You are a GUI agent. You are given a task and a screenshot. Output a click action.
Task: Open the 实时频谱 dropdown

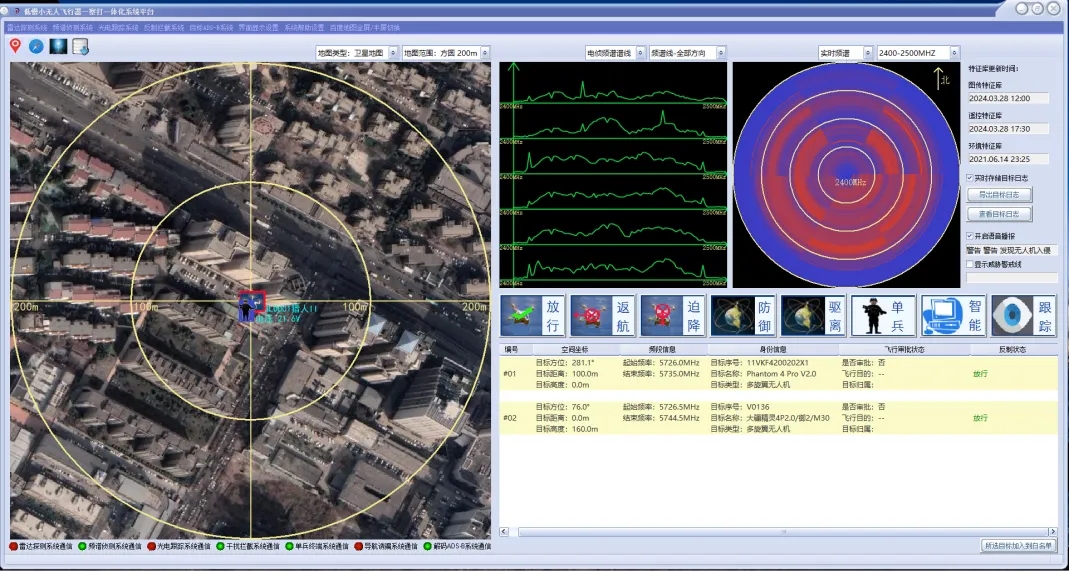[845, 52]
